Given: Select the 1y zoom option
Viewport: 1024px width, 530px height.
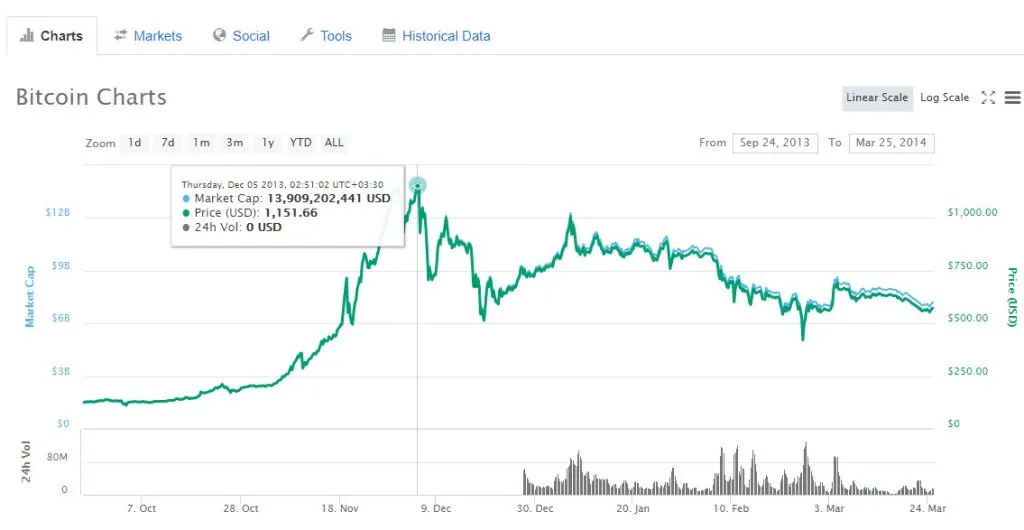Looking at the screenshot, I should click(x=268, y=143).
